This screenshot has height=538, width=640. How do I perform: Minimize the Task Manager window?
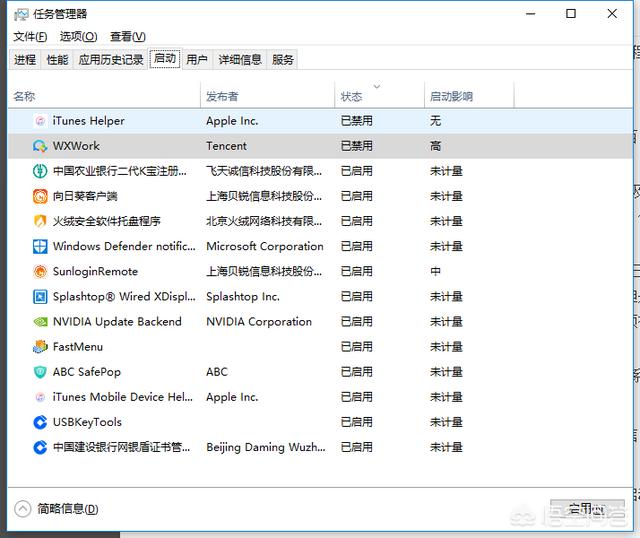pyautogui.click(x=531, y=14)
